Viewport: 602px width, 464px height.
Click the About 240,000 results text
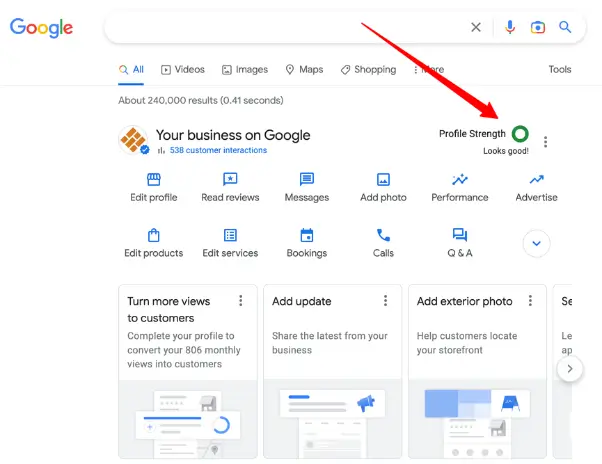201,101
